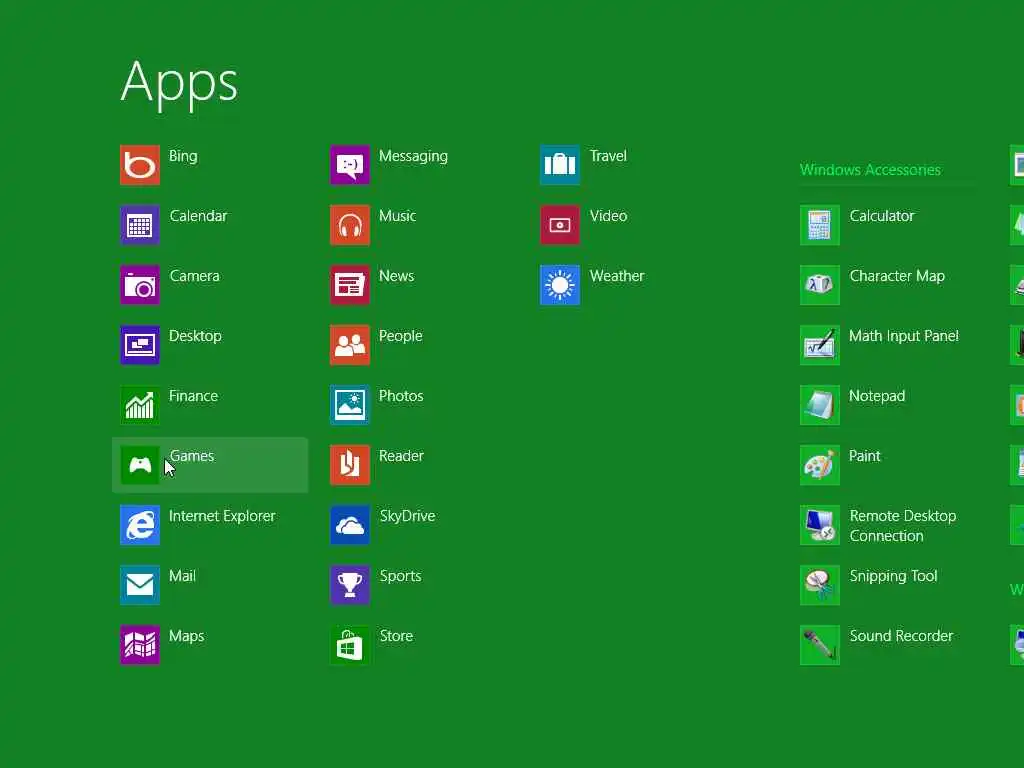Open the Weather sun icon

click(560, 285)
